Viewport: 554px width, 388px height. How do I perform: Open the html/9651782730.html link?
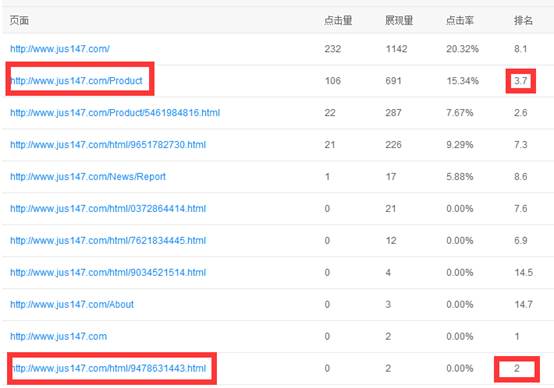pos(108,145)
